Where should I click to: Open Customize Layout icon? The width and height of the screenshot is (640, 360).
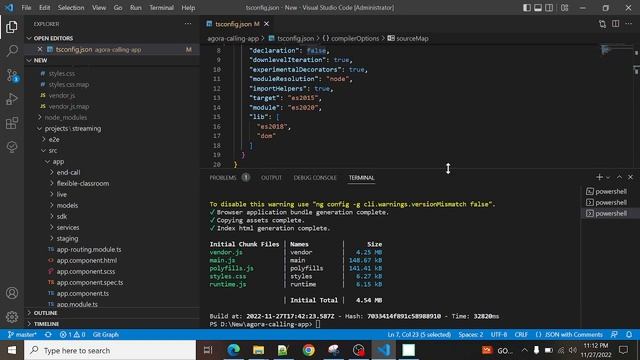click(x=564, y=8)
